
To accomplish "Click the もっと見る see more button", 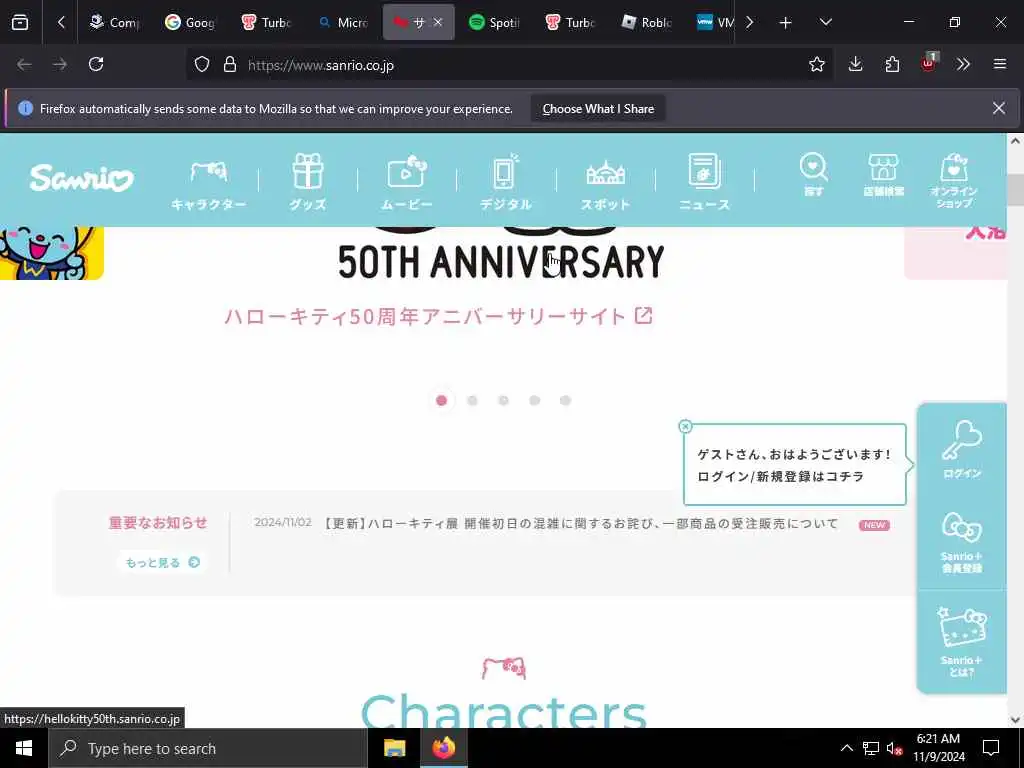I will point(163,562).
